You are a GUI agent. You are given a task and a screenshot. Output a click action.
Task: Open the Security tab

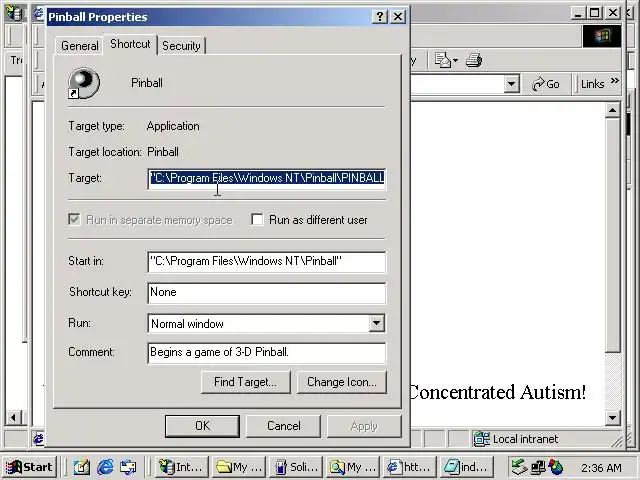click(181, 46)
